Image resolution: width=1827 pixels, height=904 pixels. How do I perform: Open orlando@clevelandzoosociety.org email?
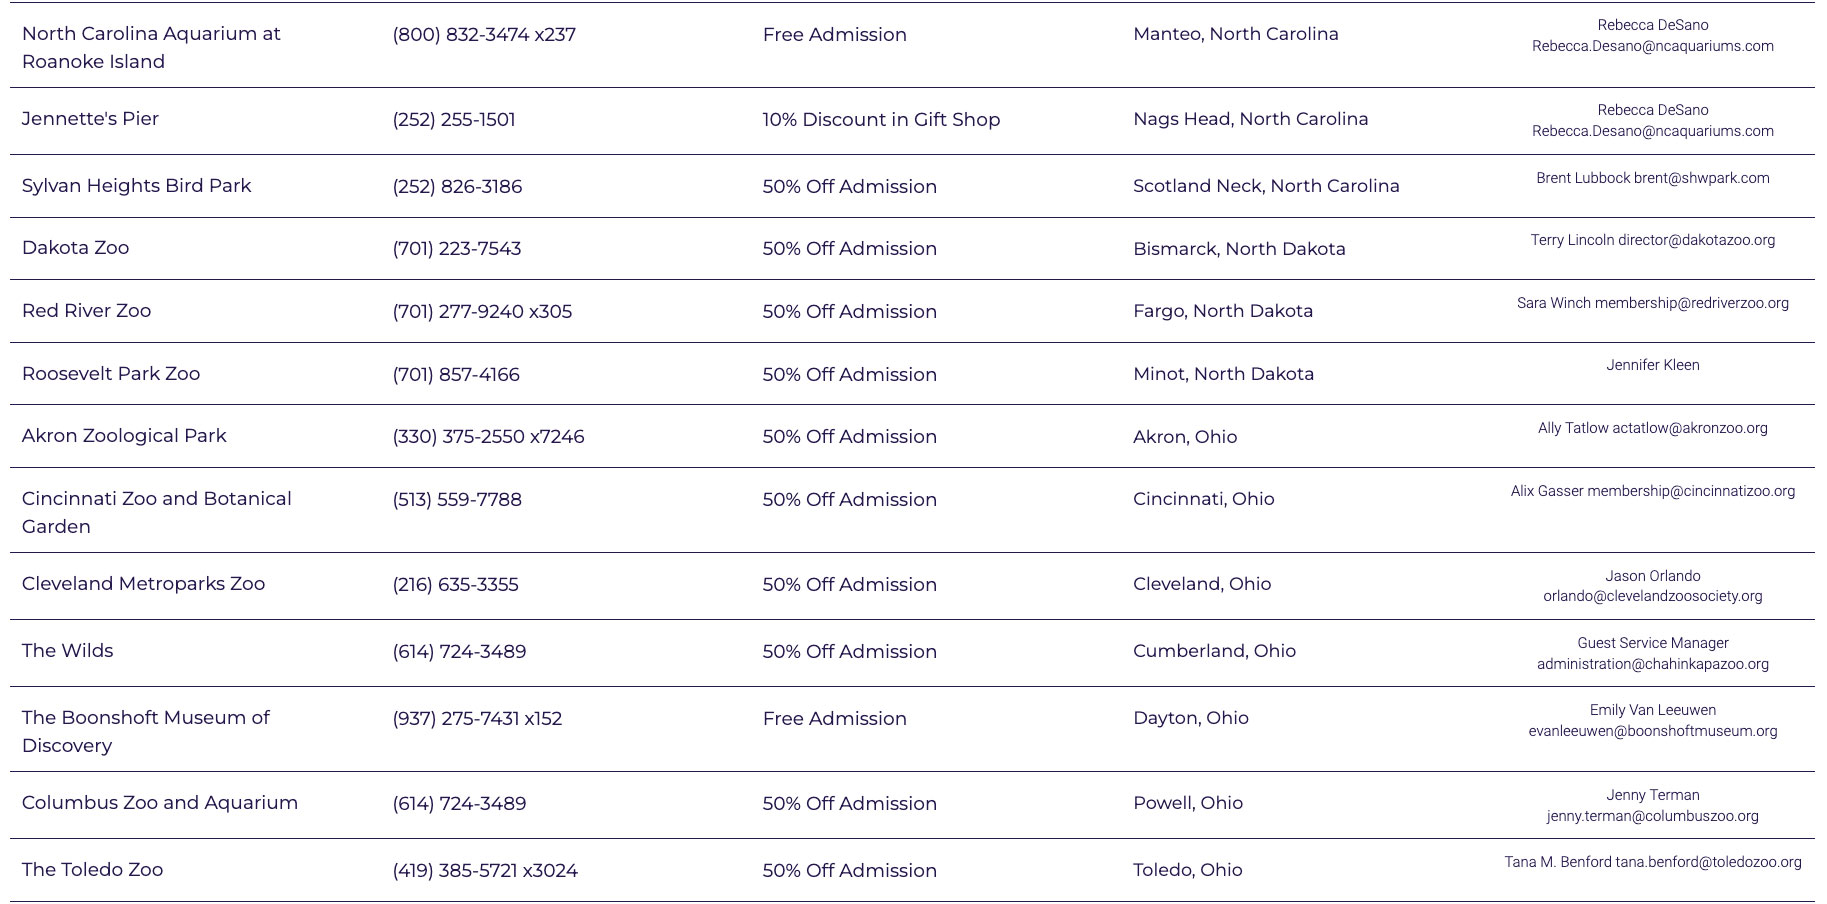tap(1652, 596)
